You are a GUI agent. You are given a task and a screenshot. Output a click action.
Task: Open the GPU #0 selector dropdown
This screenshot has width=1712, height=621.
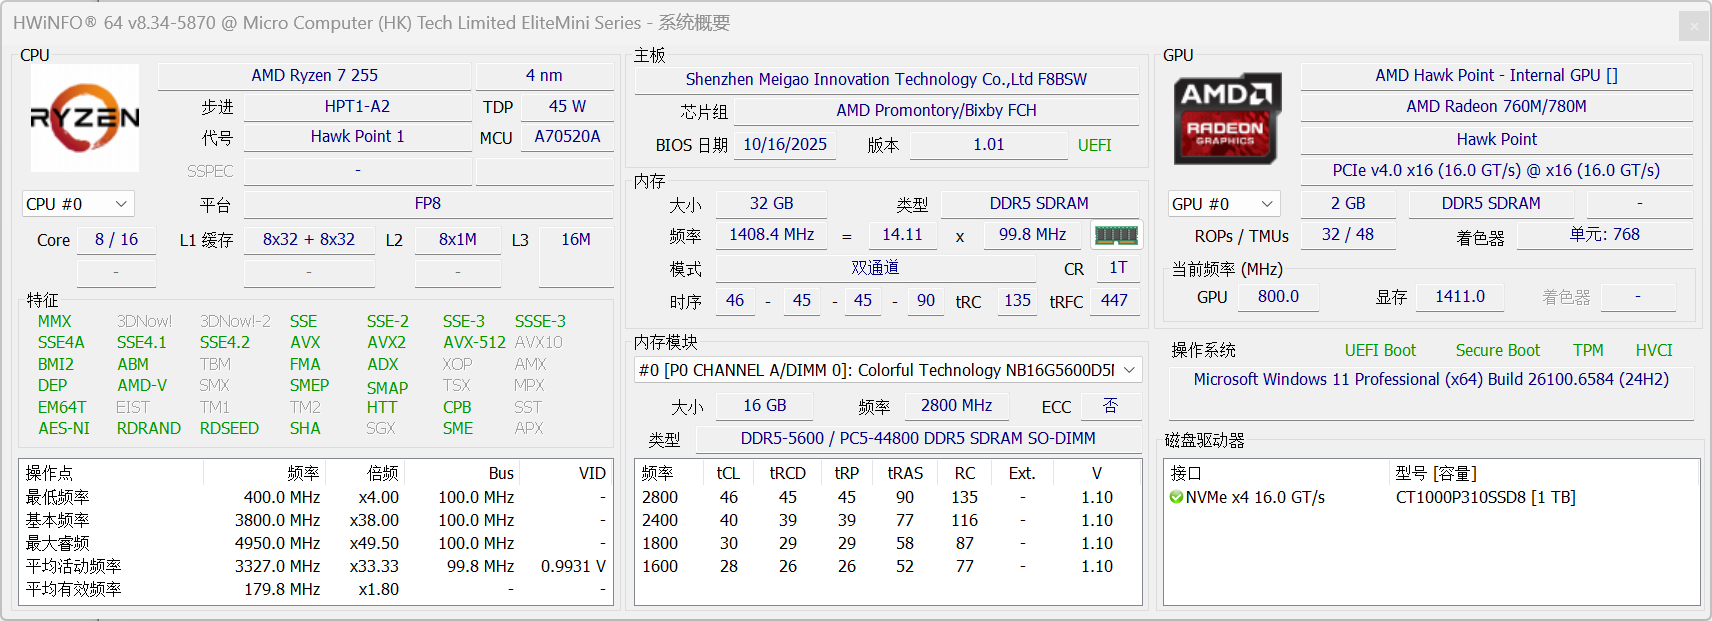pyautogui.click(x=1224, y=204)
